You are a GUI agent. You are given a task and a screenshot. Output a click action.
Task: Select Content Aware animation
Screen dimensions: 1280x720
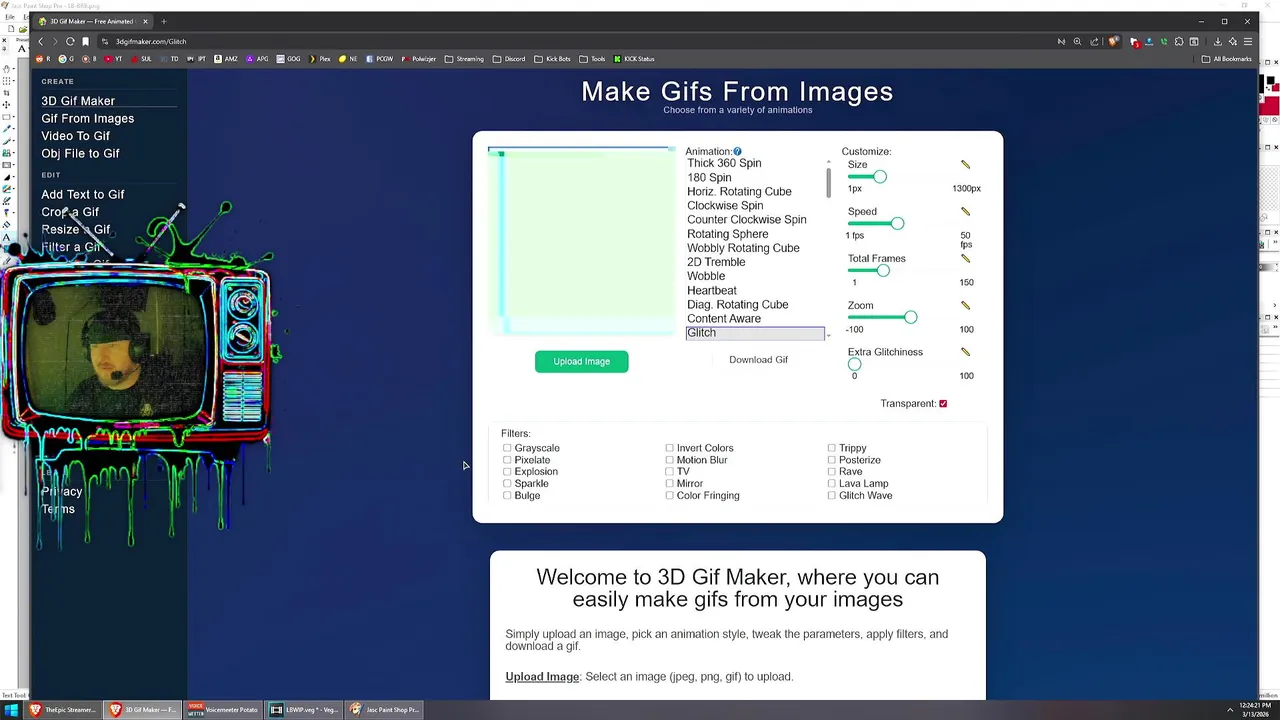724,318
